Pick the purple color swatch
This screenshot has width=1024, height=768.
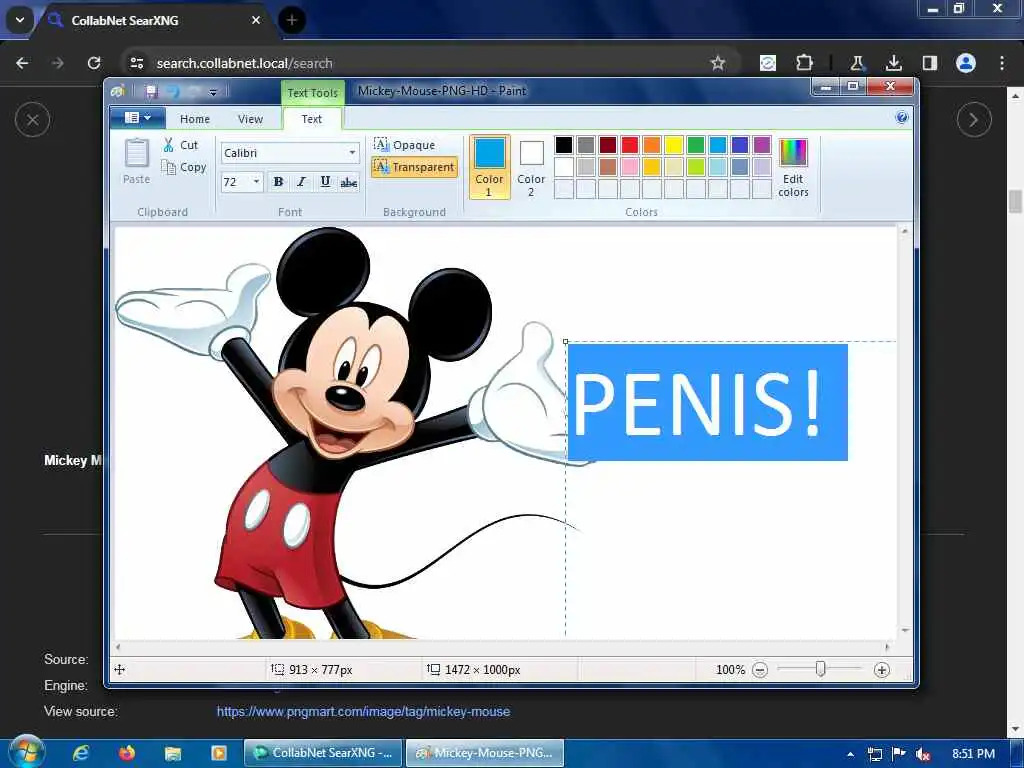761,144
